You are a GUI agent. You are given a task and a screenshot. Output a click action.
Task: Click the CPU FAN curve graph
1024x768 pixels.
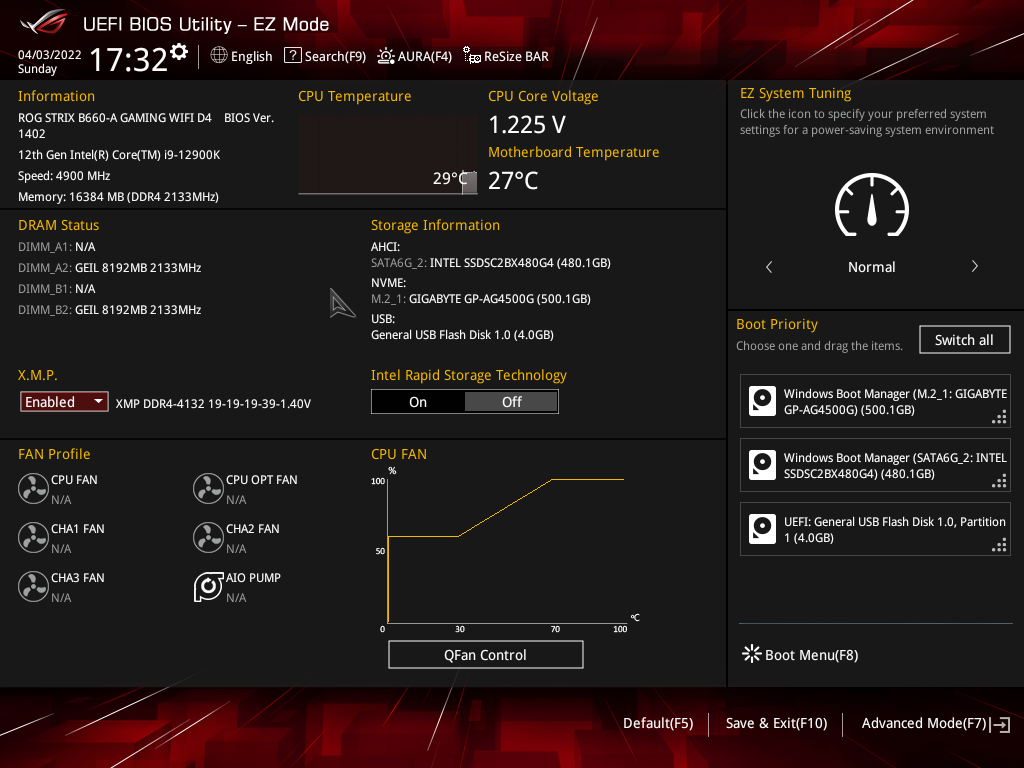click(x=506, y=551)
